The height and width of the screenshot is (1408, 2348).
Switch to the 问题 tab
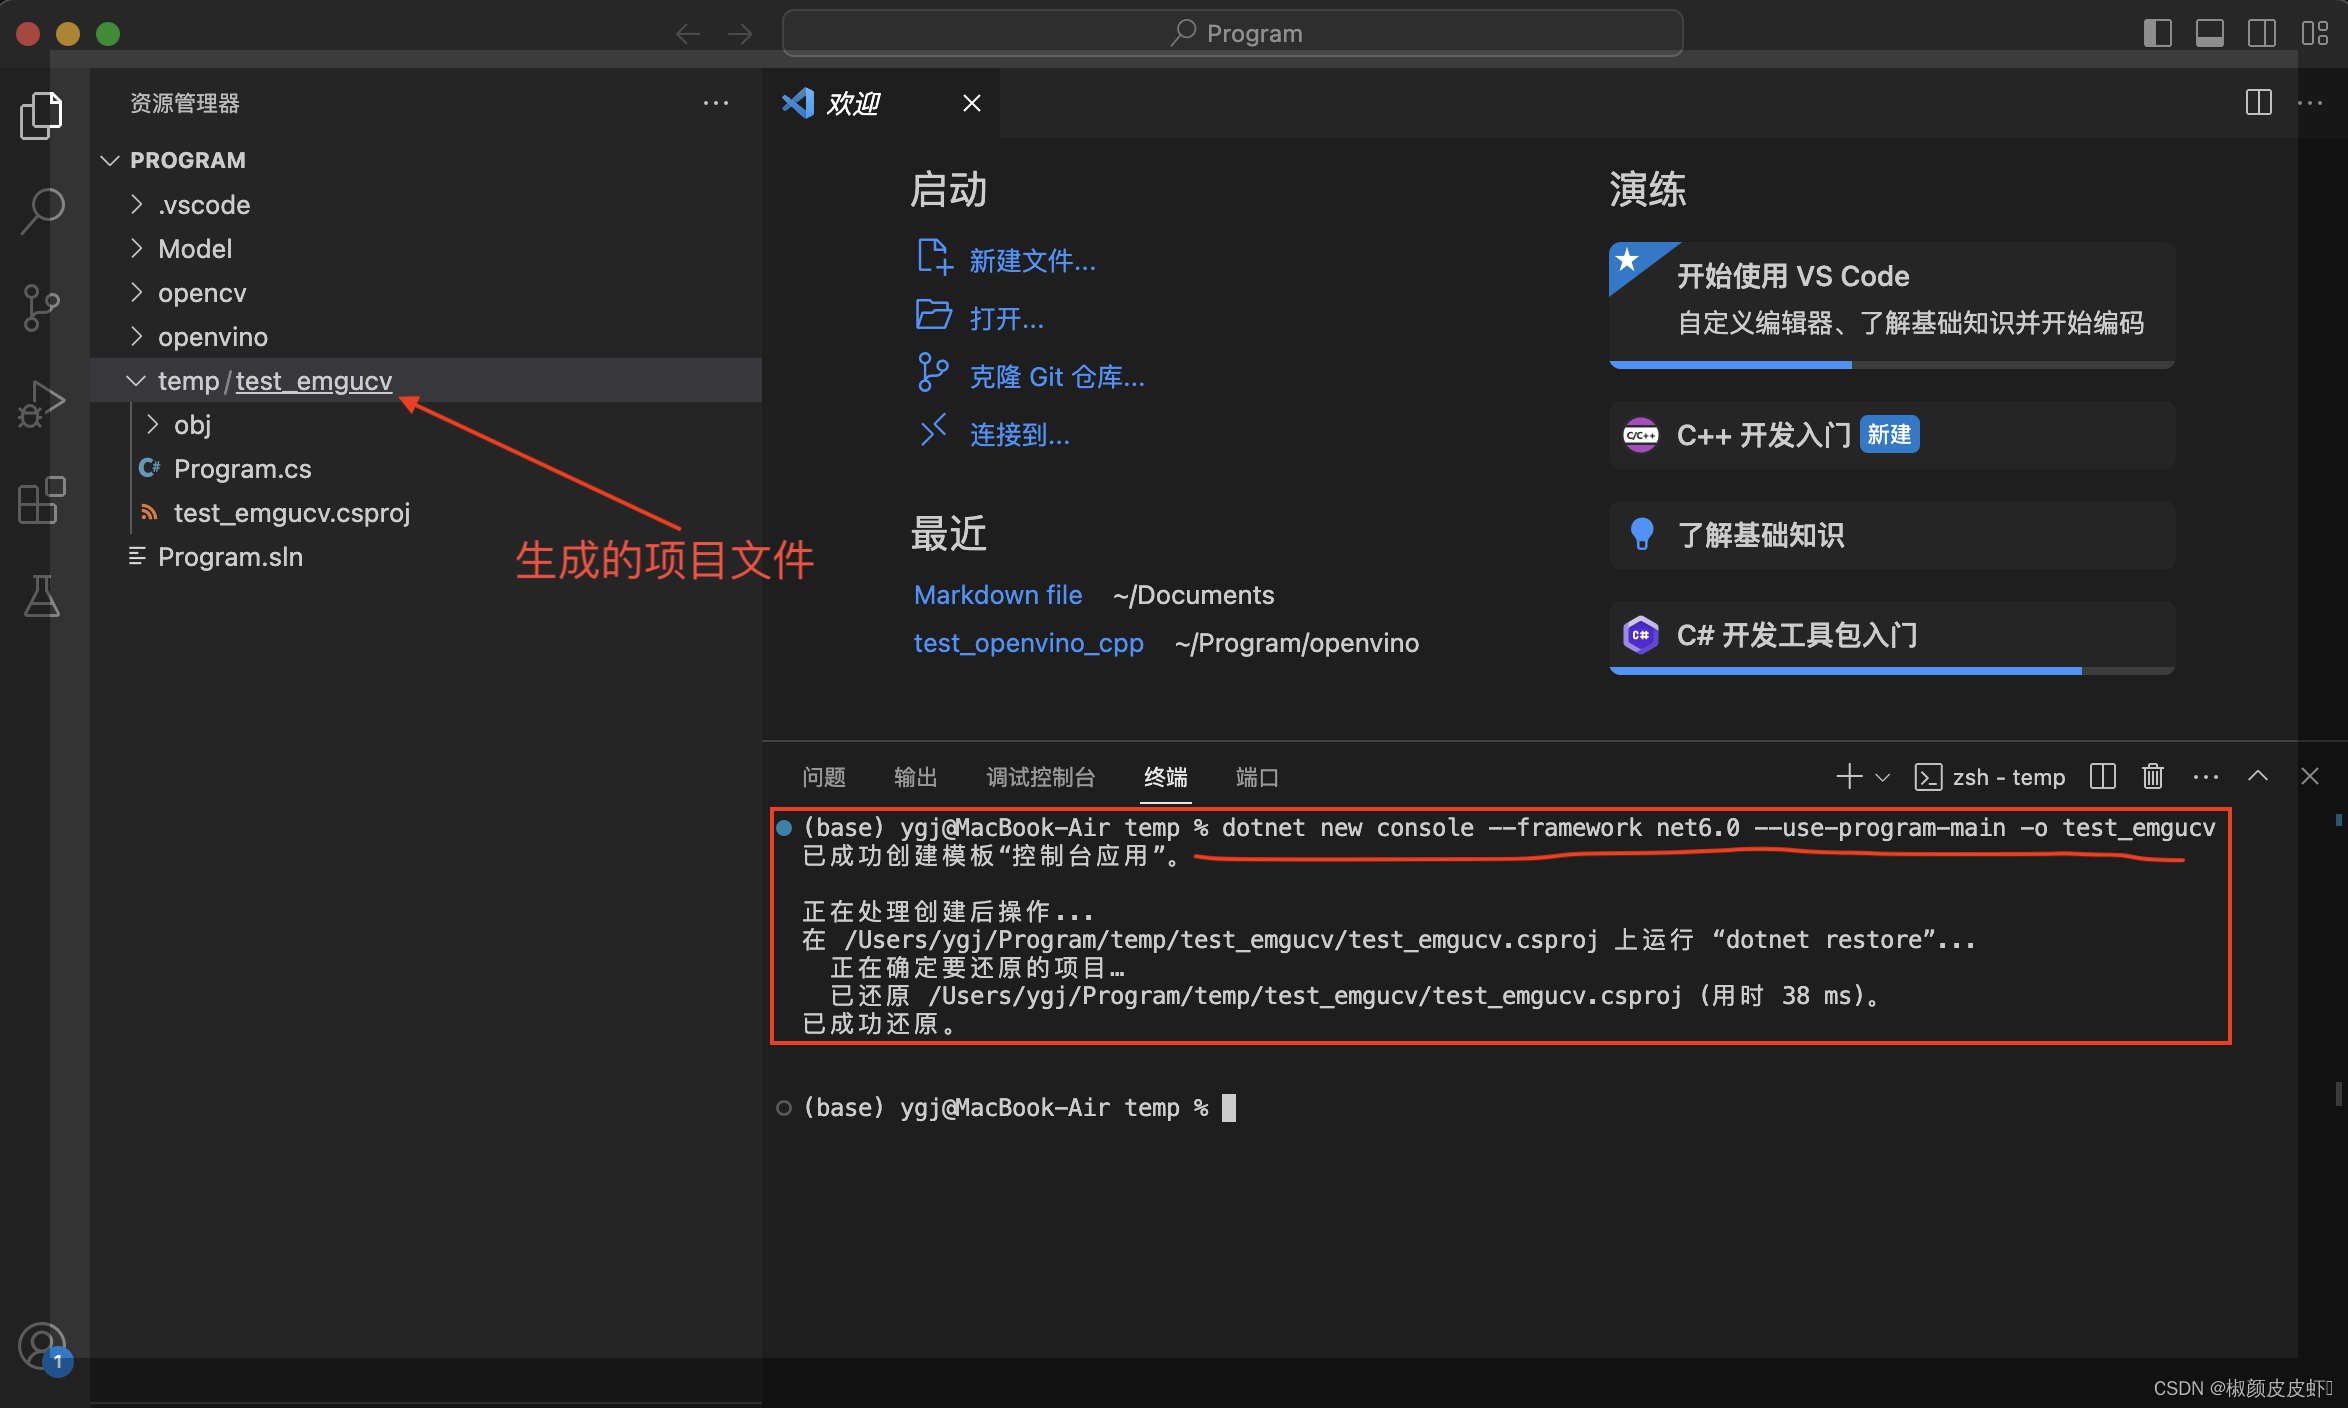824,777
